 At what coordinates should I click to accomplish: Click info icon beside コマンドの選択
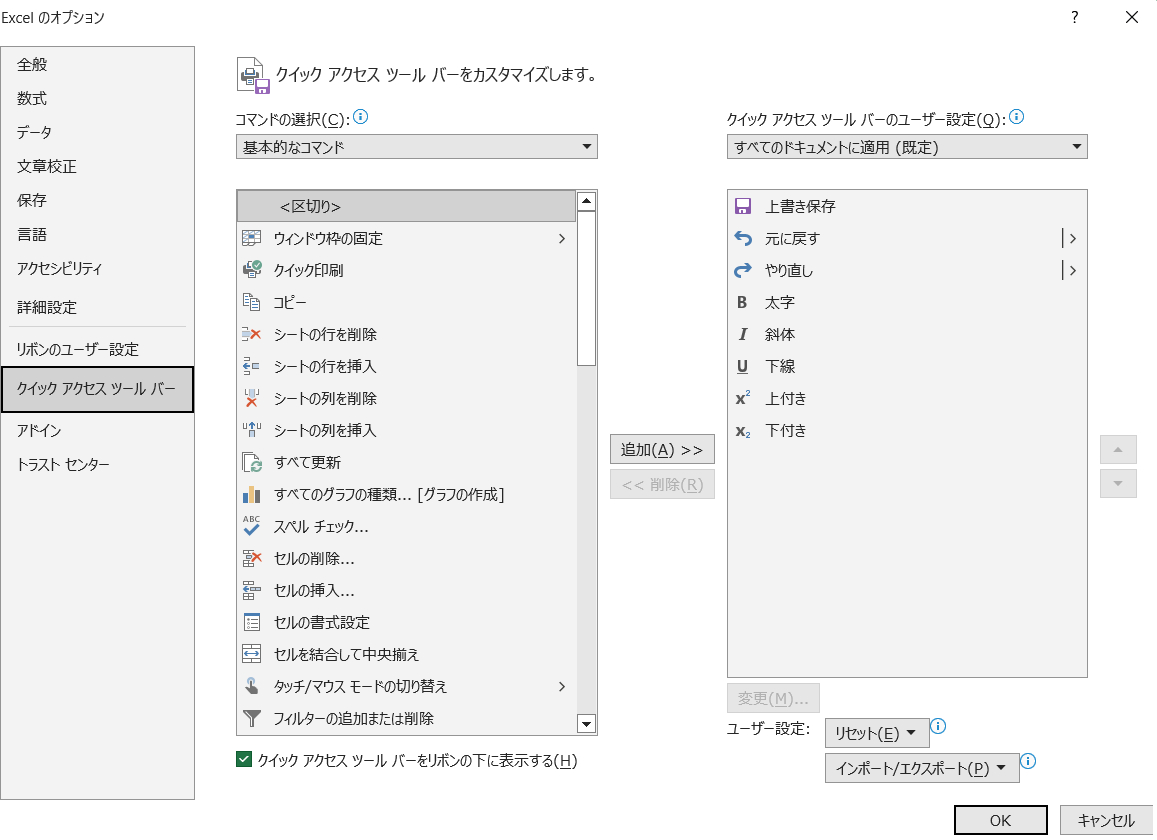360,117
